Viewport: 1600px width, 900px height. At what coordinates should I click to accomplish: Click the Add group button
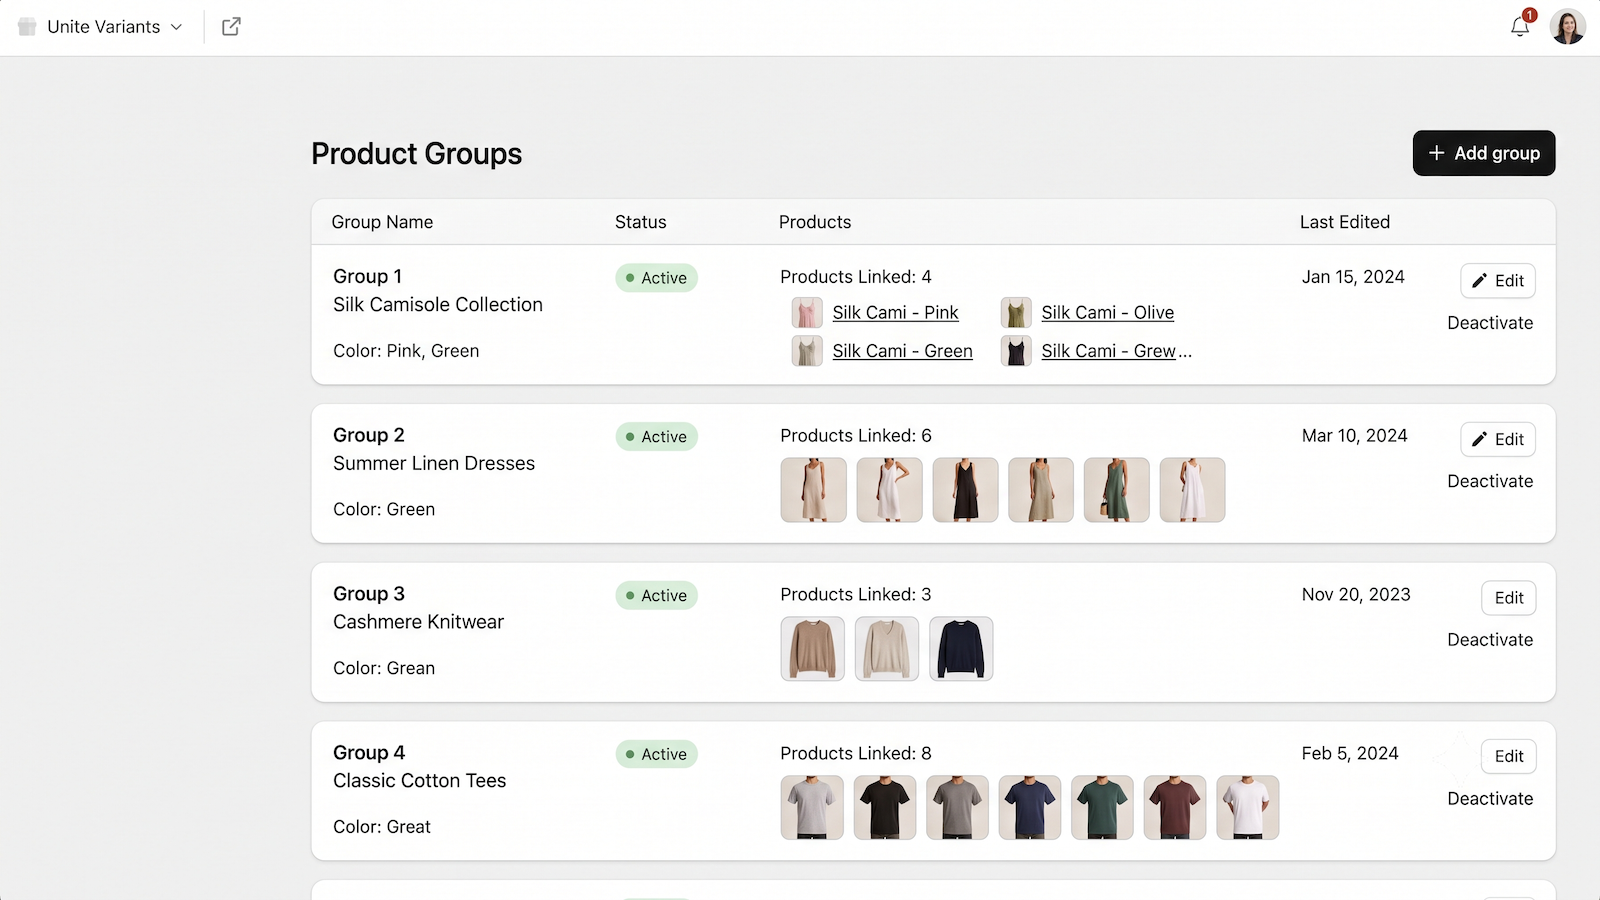coord(1484,153)
